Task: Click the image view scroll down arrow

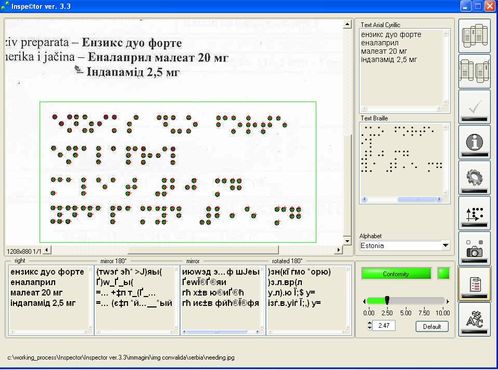Action: (347, 241)
